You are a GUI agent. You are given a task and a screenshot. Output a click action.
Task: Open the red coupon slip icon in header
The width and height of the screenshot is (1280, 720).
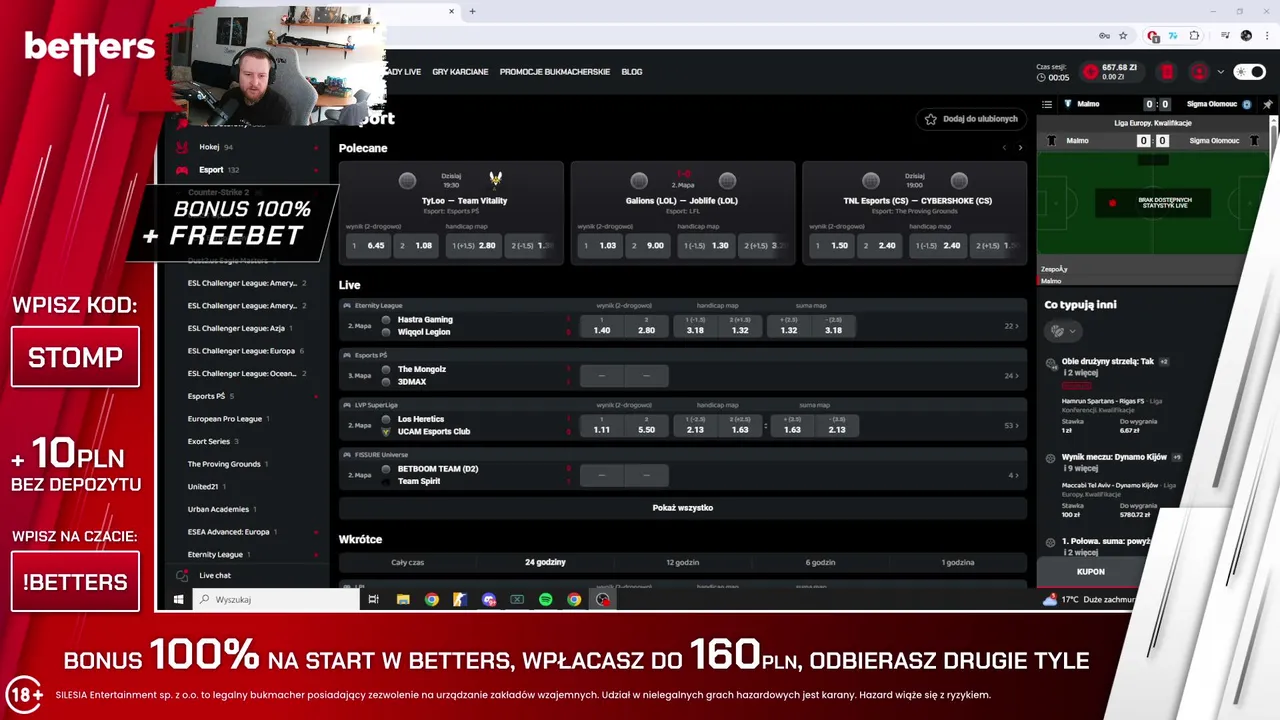point(1167,72)
